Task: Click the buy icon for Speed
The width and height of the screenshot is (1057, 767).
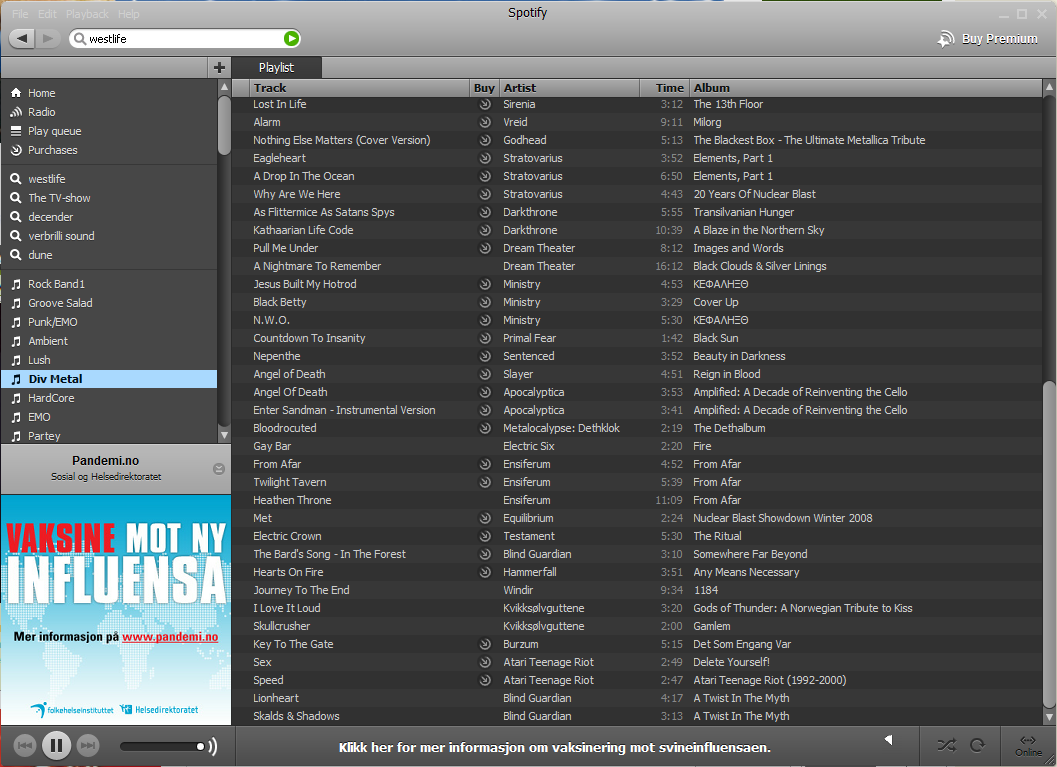Action: 485,680
